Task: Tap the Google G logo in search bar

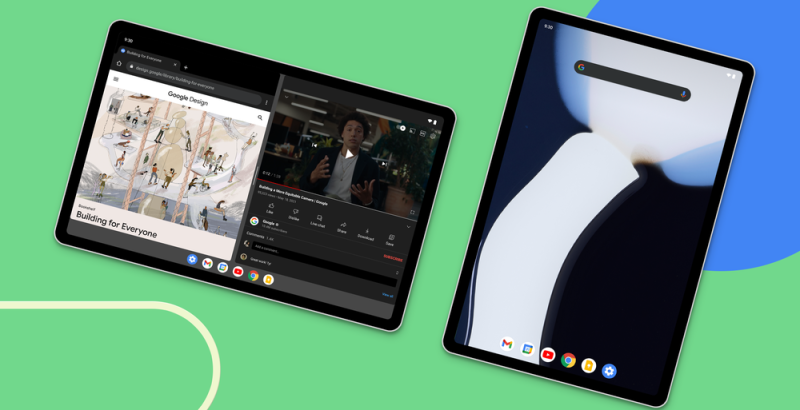Action: (581, 67)
